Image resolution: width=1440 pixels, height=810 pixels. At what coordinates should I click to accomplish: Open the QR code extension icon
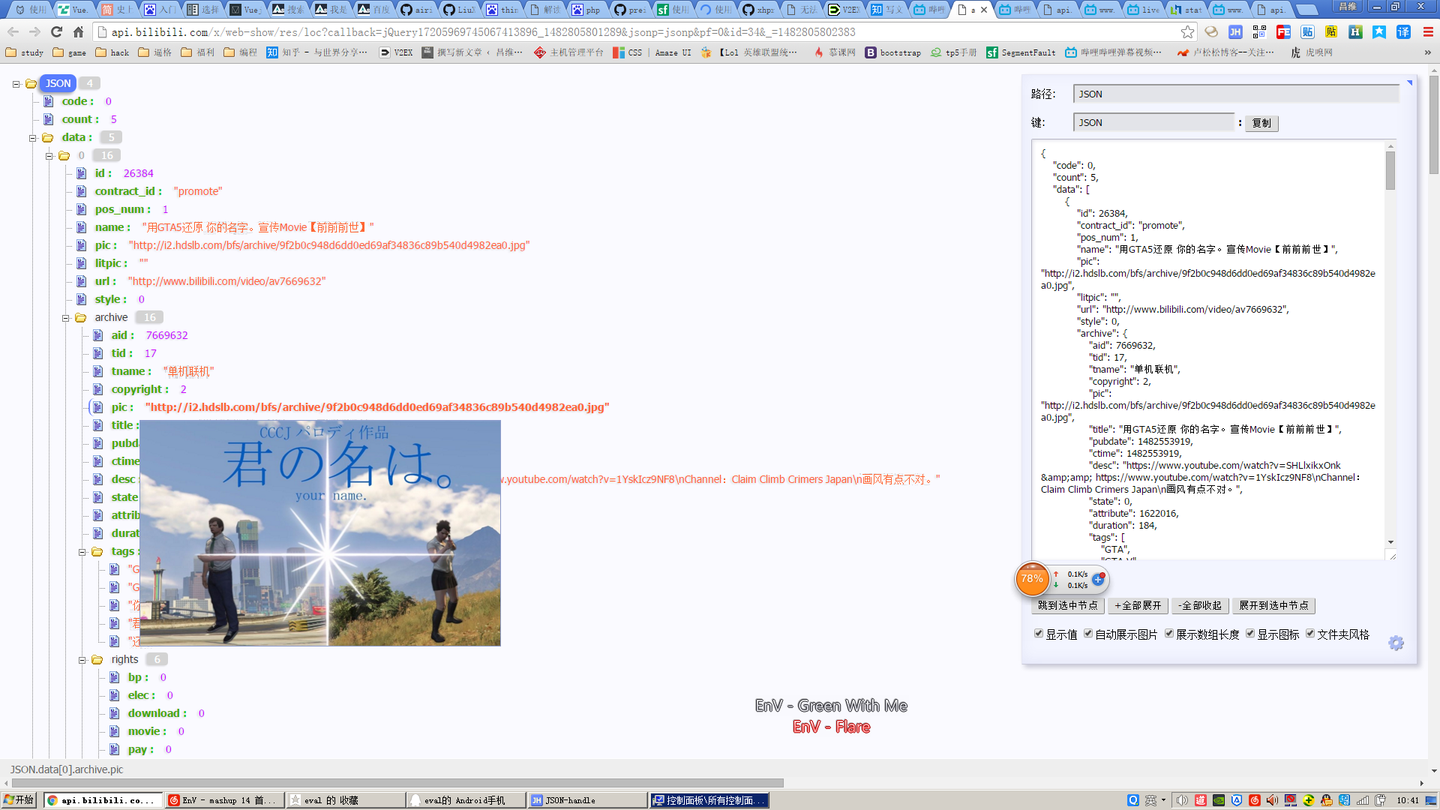[x=1259, y=32]
